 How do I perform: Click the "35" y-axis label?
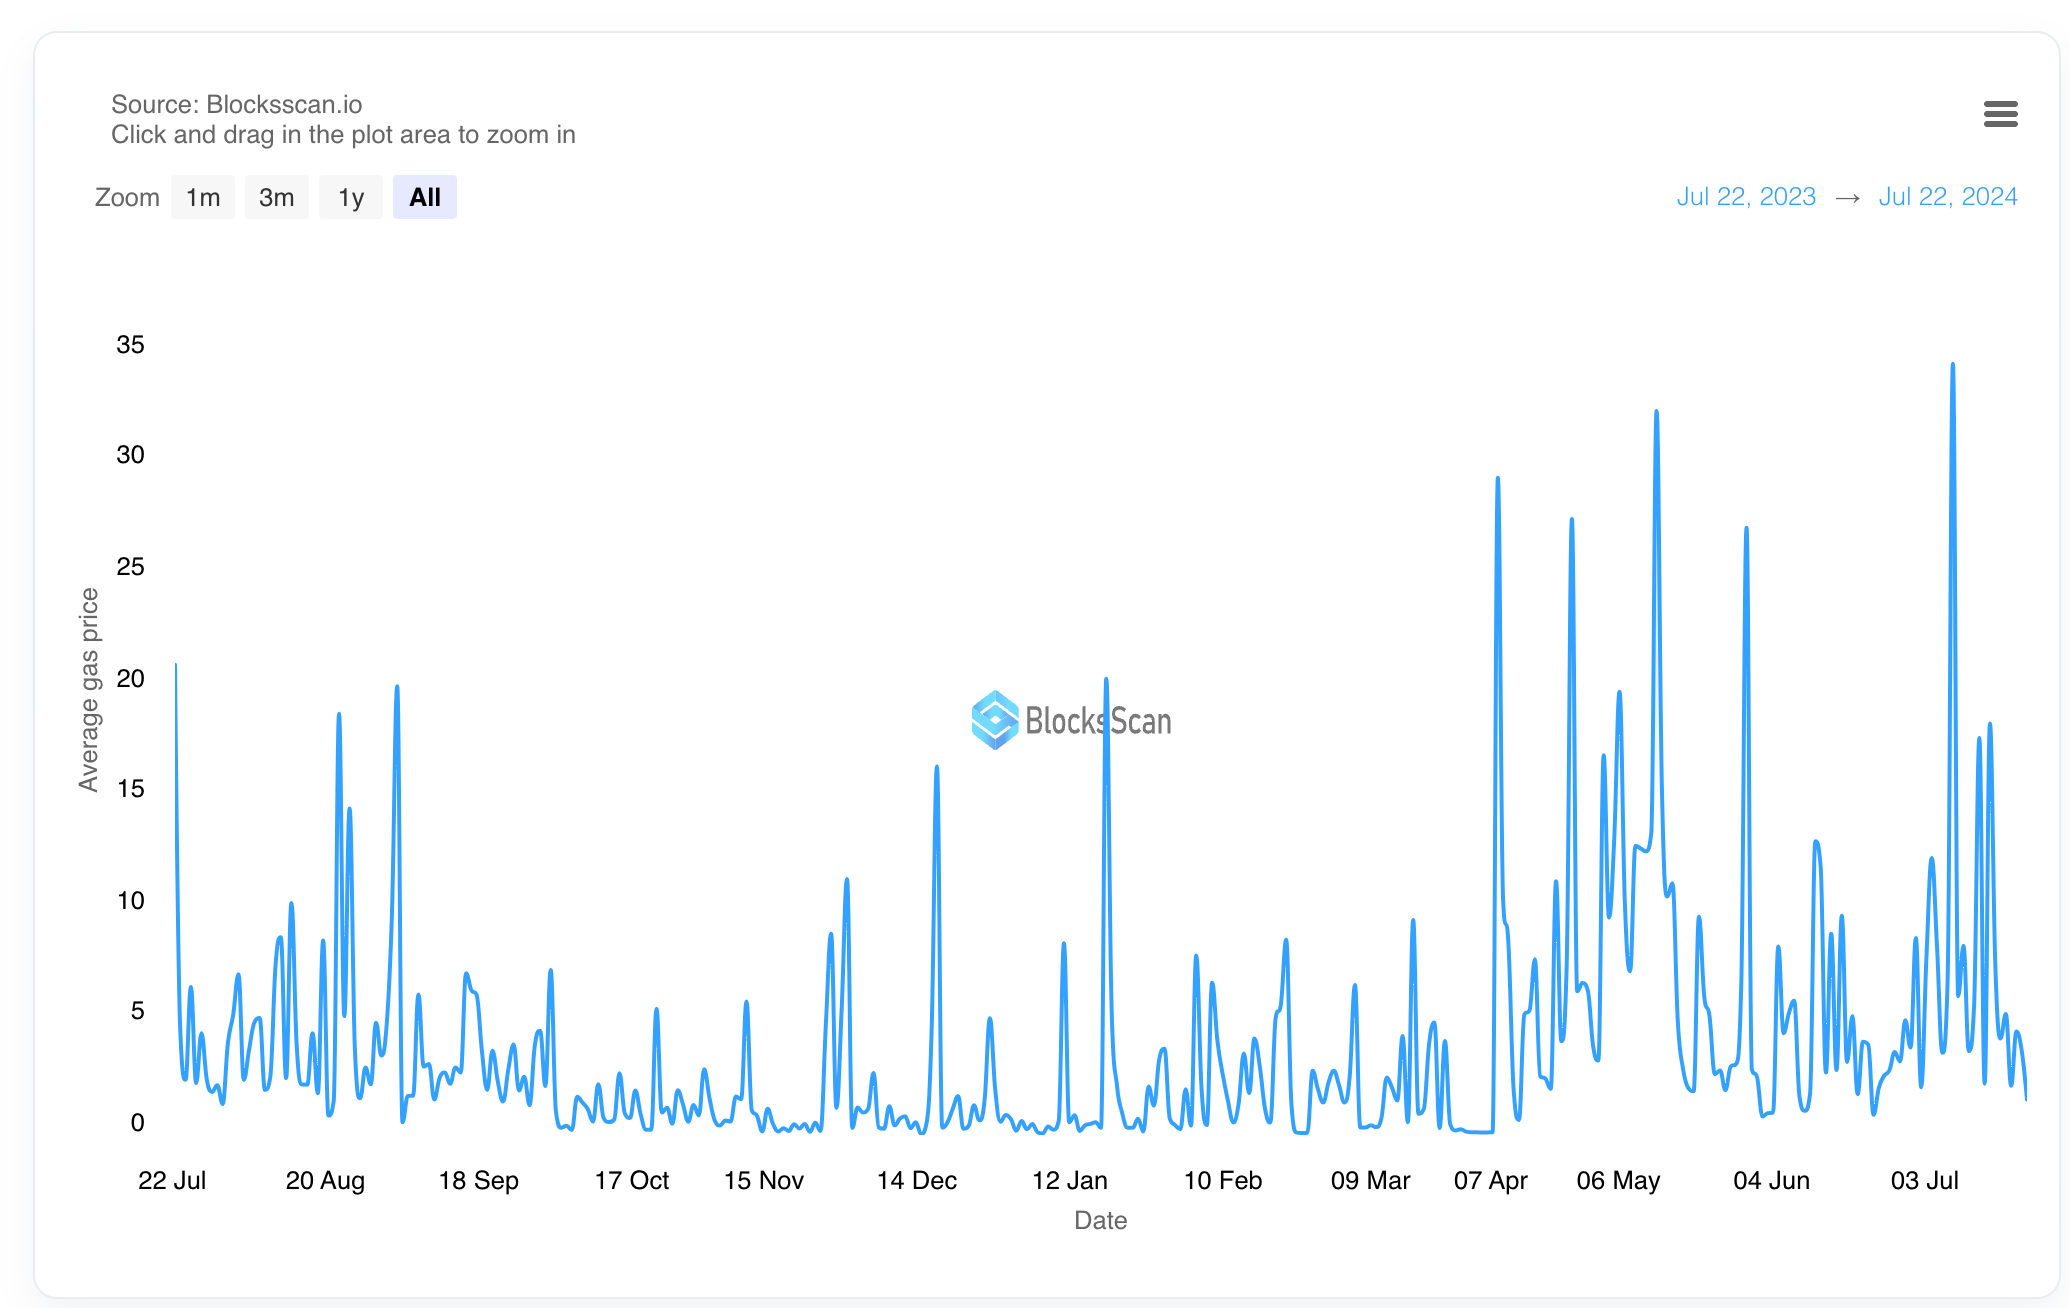130,345
